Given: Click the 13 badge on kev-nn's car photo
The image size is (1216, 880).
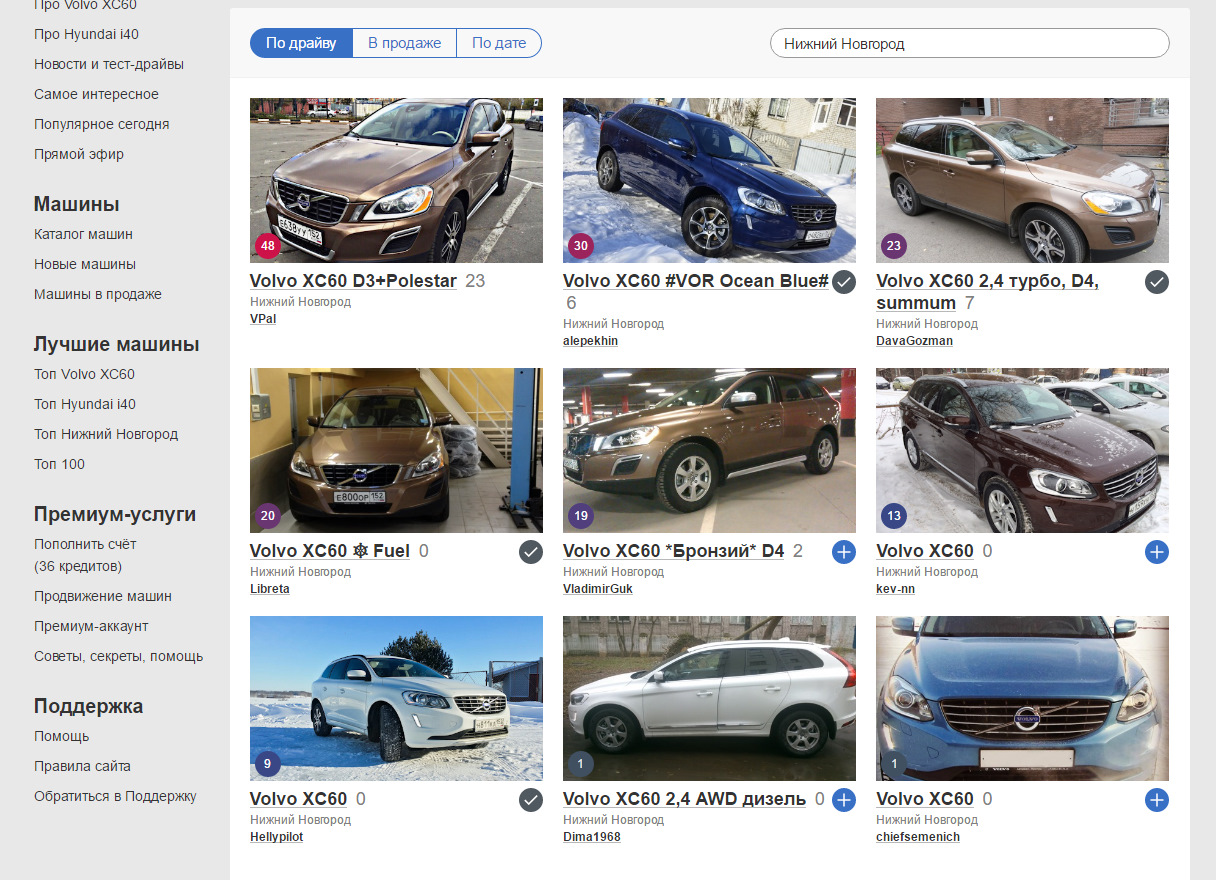Looking at the screenshot, I should [893, 516].
